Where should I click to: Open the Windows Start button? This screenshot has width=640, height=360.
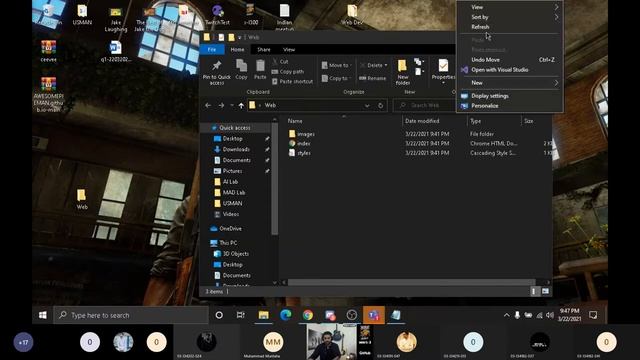point(42,315)
